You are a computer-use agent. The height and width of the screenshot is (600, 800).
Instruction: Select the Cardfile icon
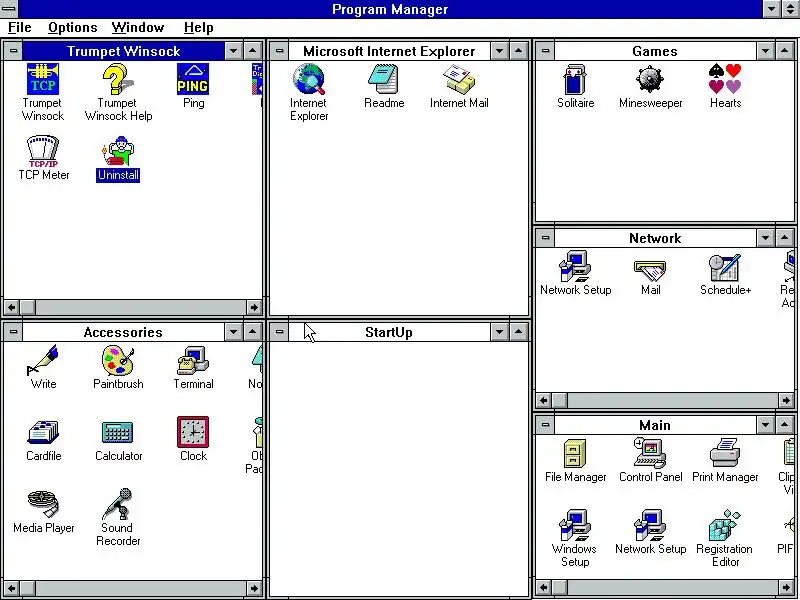(43, 432)
